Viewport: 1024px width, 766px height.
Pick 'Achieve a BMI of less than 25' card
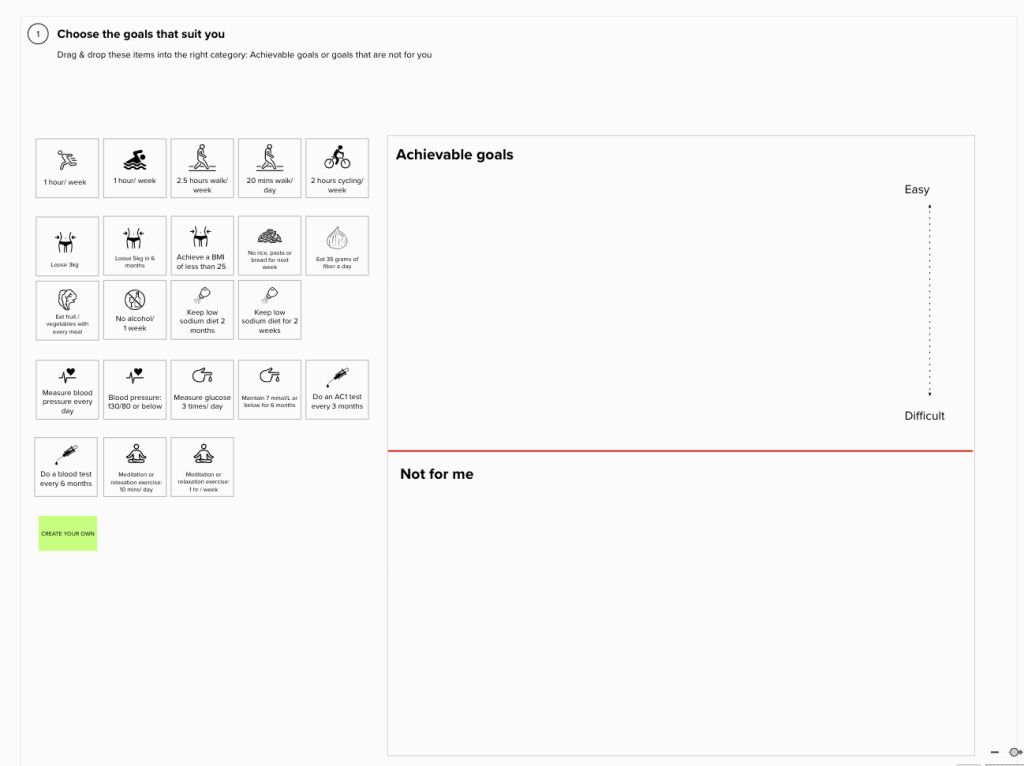[x=202, y=246]
